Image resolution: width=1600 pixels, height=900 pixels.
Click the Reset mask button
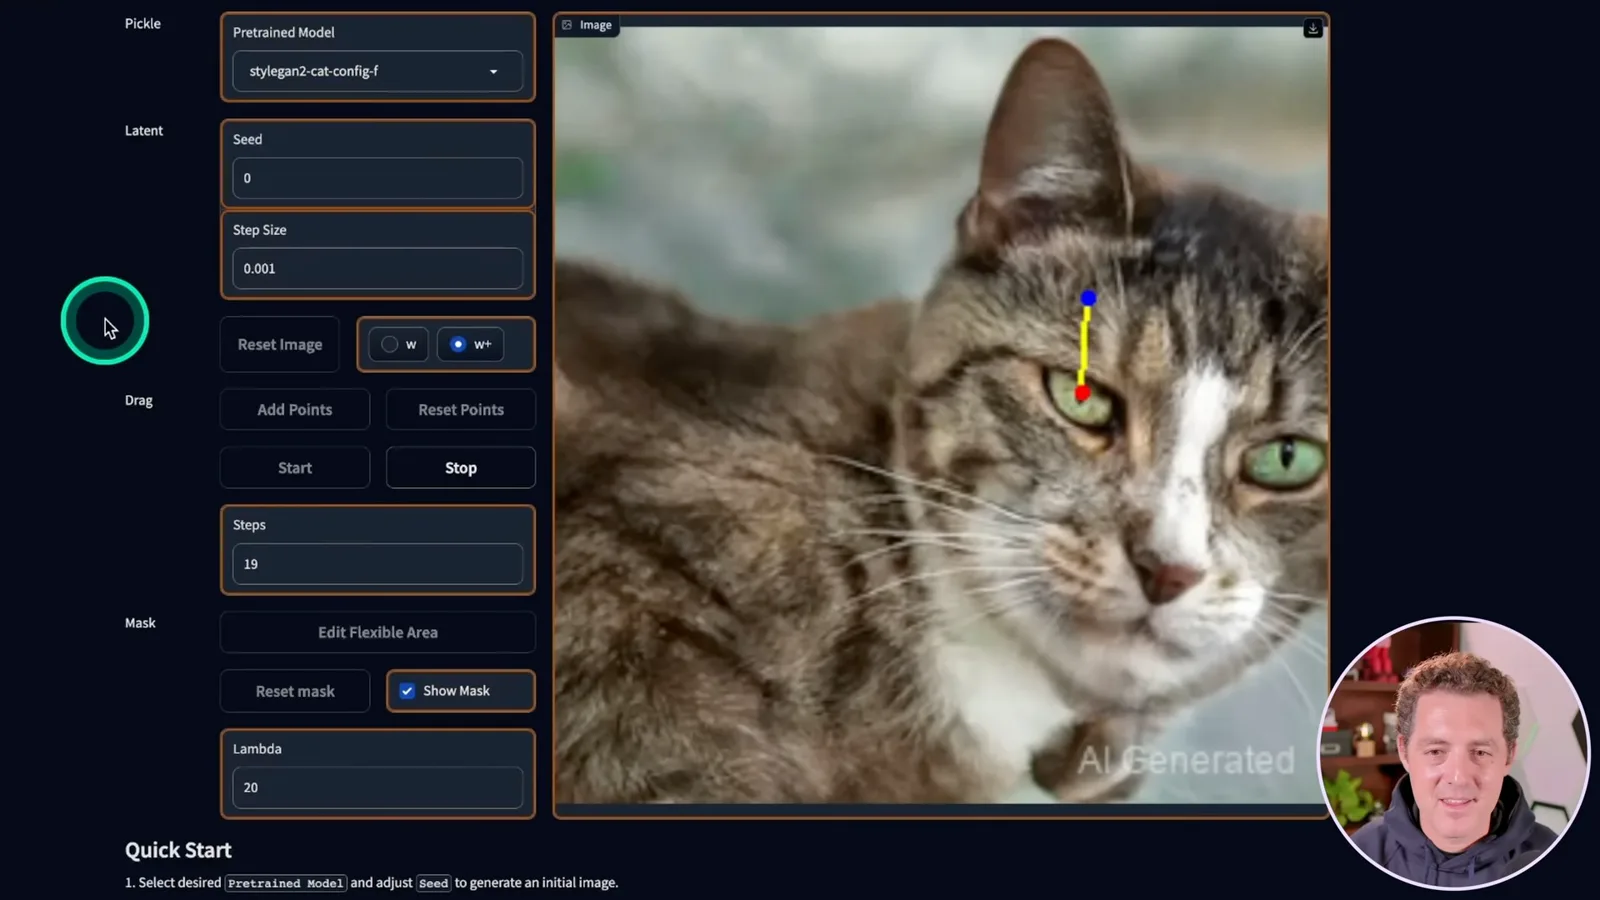(x=295, y=691)
